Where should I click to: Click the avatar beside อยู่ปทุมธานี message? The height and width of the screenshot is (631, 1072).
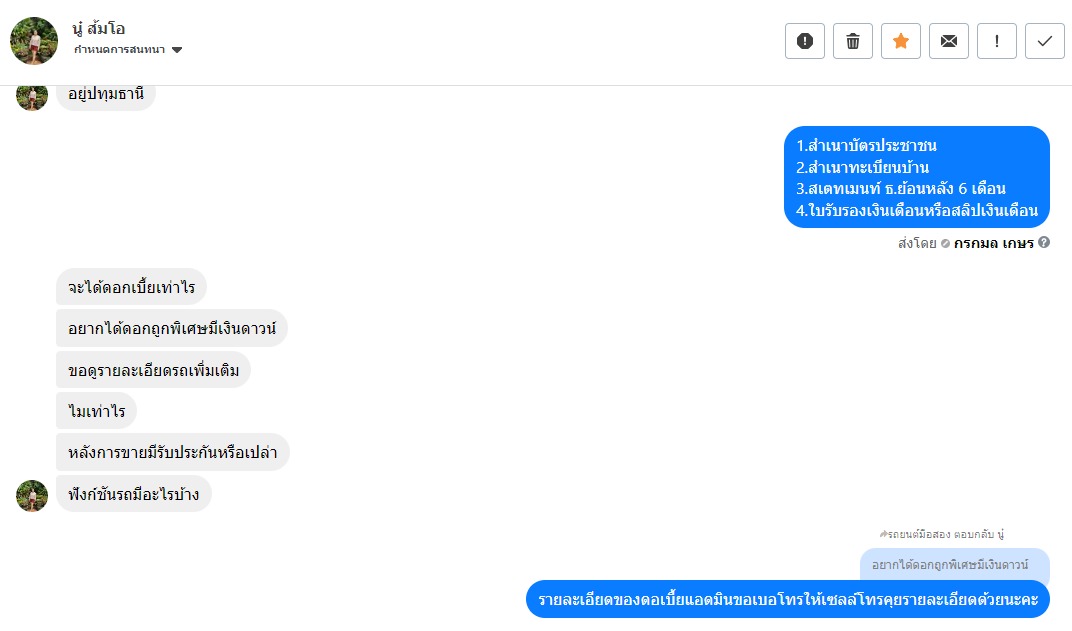click(32, 96)
